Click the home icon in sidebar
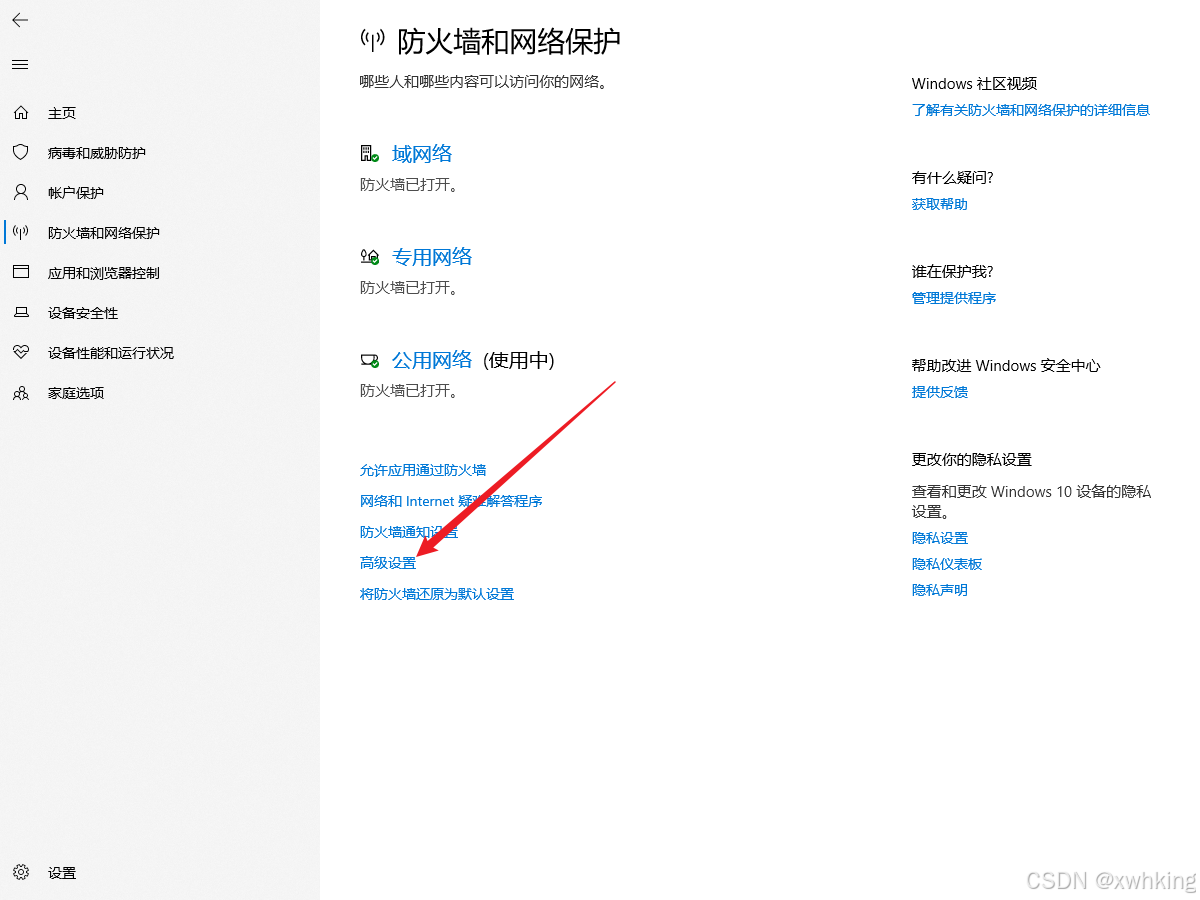This screenshot has width=1200, height=900. point(21,113)
